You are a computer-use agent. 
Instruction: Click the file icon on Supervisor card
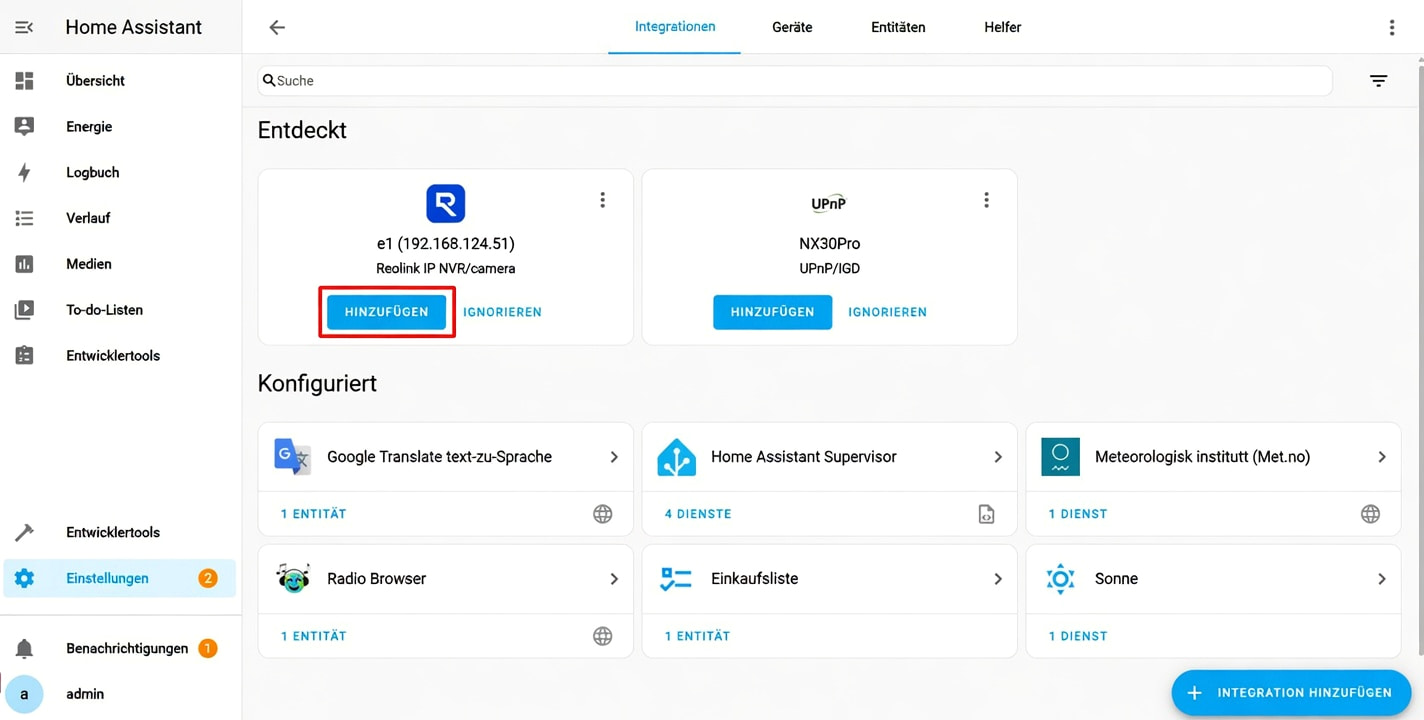point(986,514)
